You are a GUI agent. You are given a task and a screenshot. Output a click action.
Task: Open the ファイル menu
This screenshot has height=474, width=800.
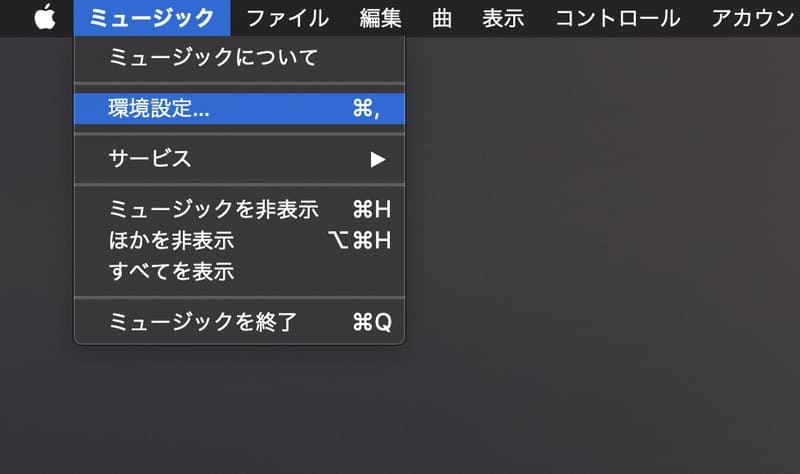pyautogui.click(x=288, y=18)
